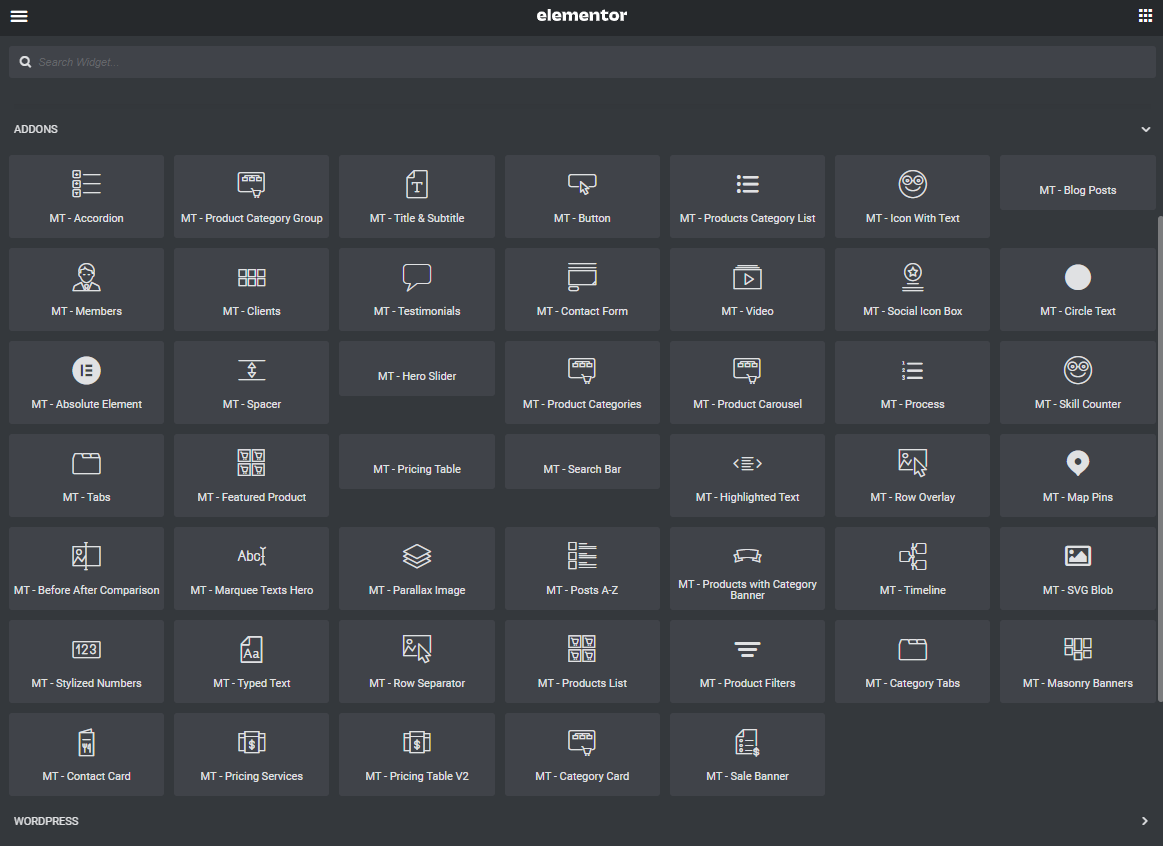Click the MT - Products with Category Banner icon
Image resolution: width=1163 pixels, height=846 pixels.
click(x=748, y=555)
